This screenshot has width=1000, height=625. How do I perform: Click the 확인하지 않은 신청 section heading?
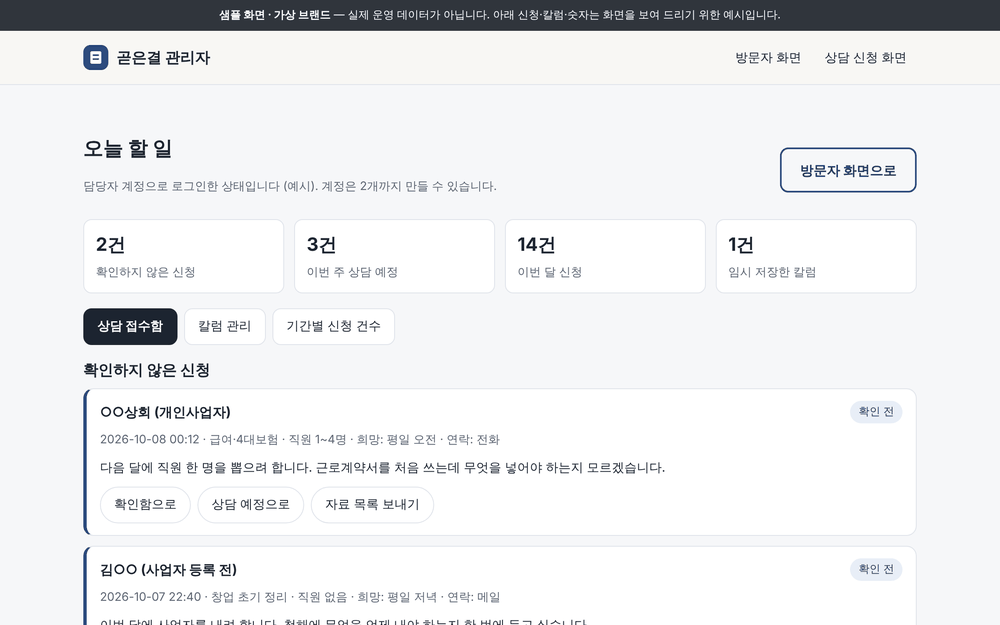[x=147, y=371]
